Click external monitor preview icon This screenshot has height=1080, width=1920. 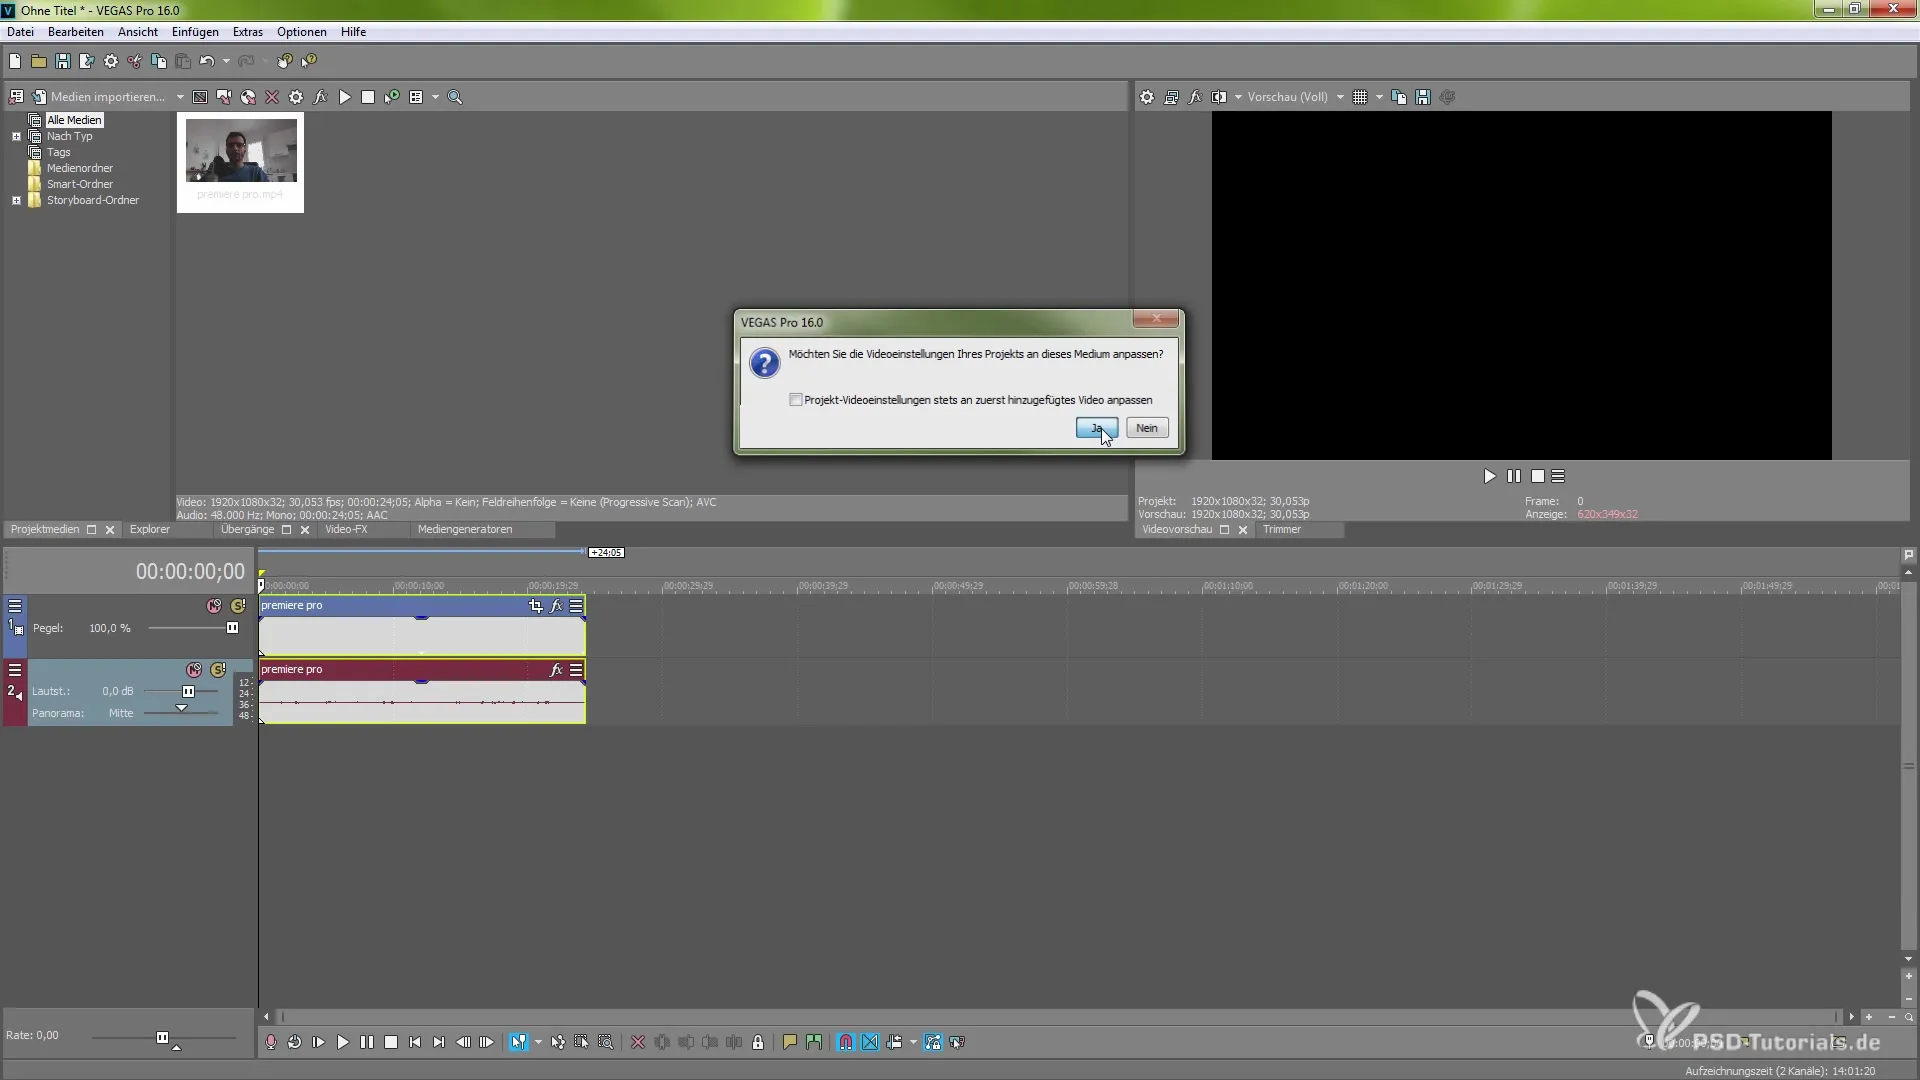click(1171, 97)
